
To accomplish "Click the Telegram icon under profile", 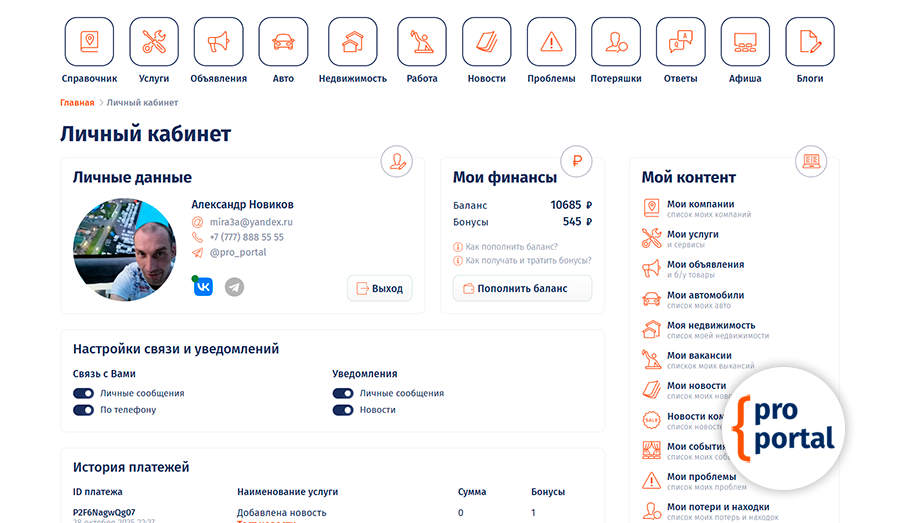I will (234, 287).
